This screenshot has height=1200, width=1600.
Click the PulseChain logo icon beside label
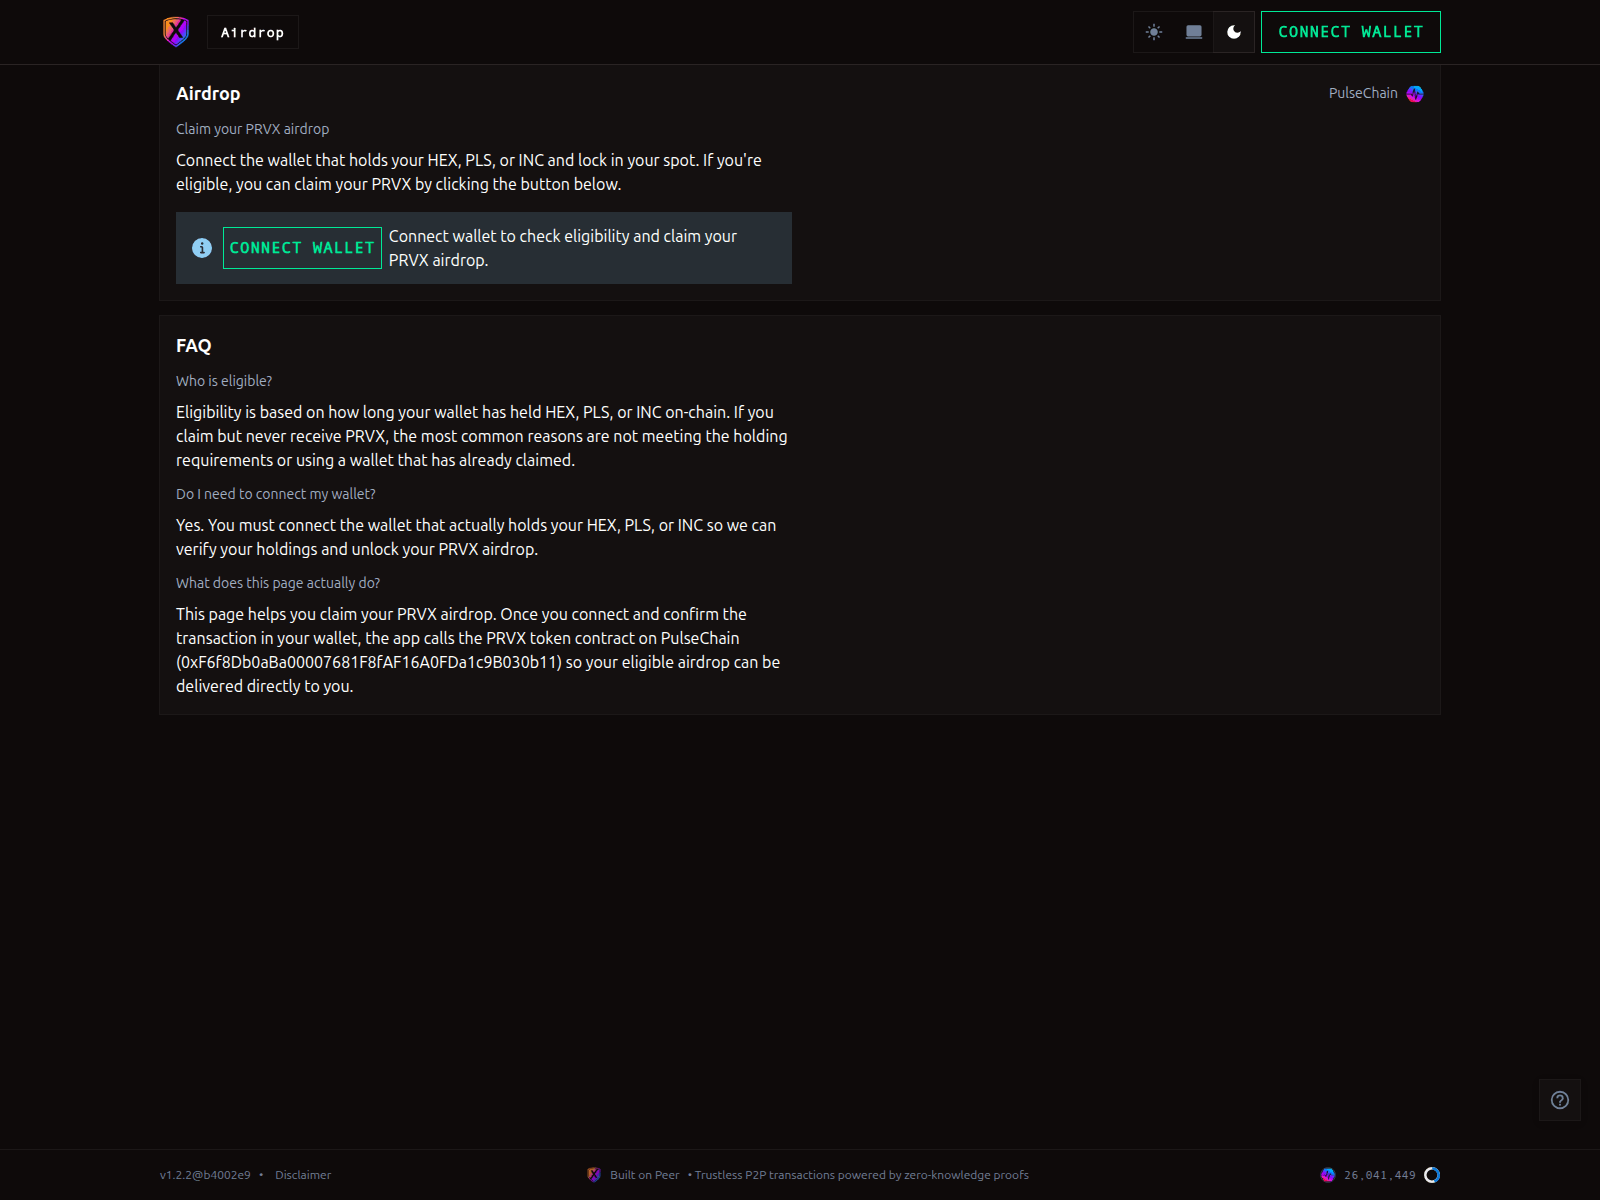point(1415,94)
